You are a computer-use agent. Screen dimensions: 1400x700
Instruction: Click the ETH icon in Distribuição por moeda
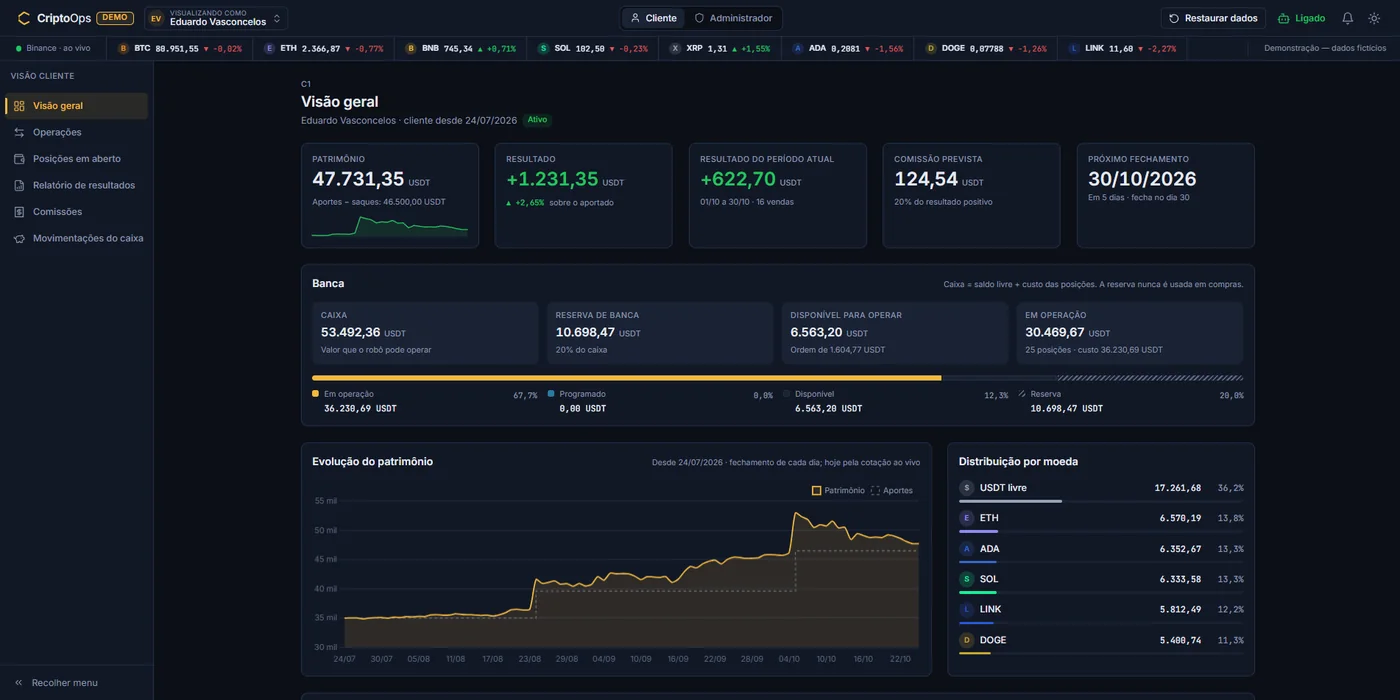click(966, 518)
